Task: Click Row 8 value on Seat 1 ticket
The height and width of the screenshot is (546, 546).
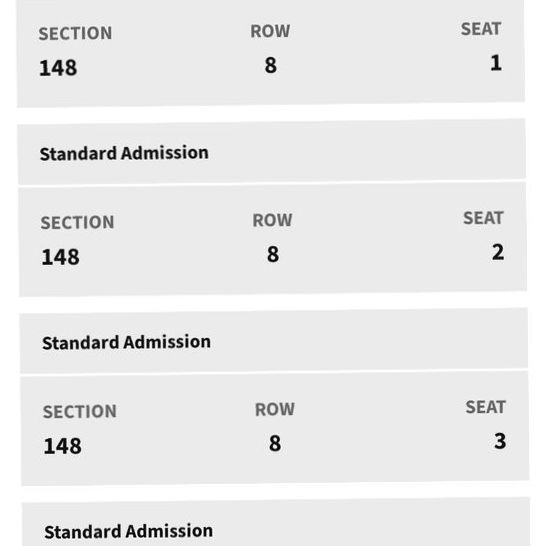Action: click(271, 65)
